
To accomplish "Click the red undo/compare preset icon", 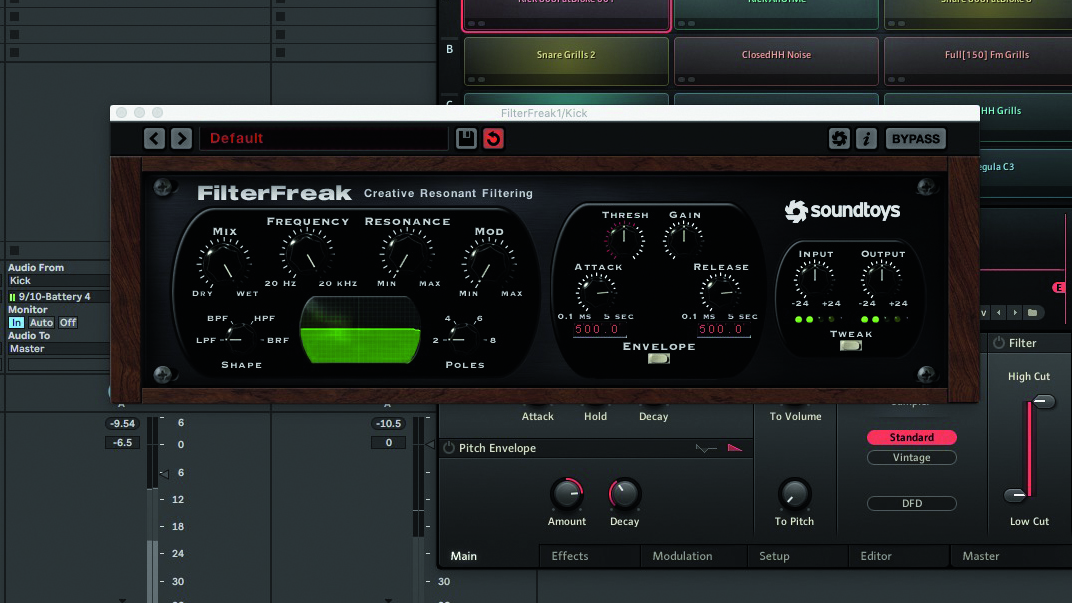I will click(493, 139).
